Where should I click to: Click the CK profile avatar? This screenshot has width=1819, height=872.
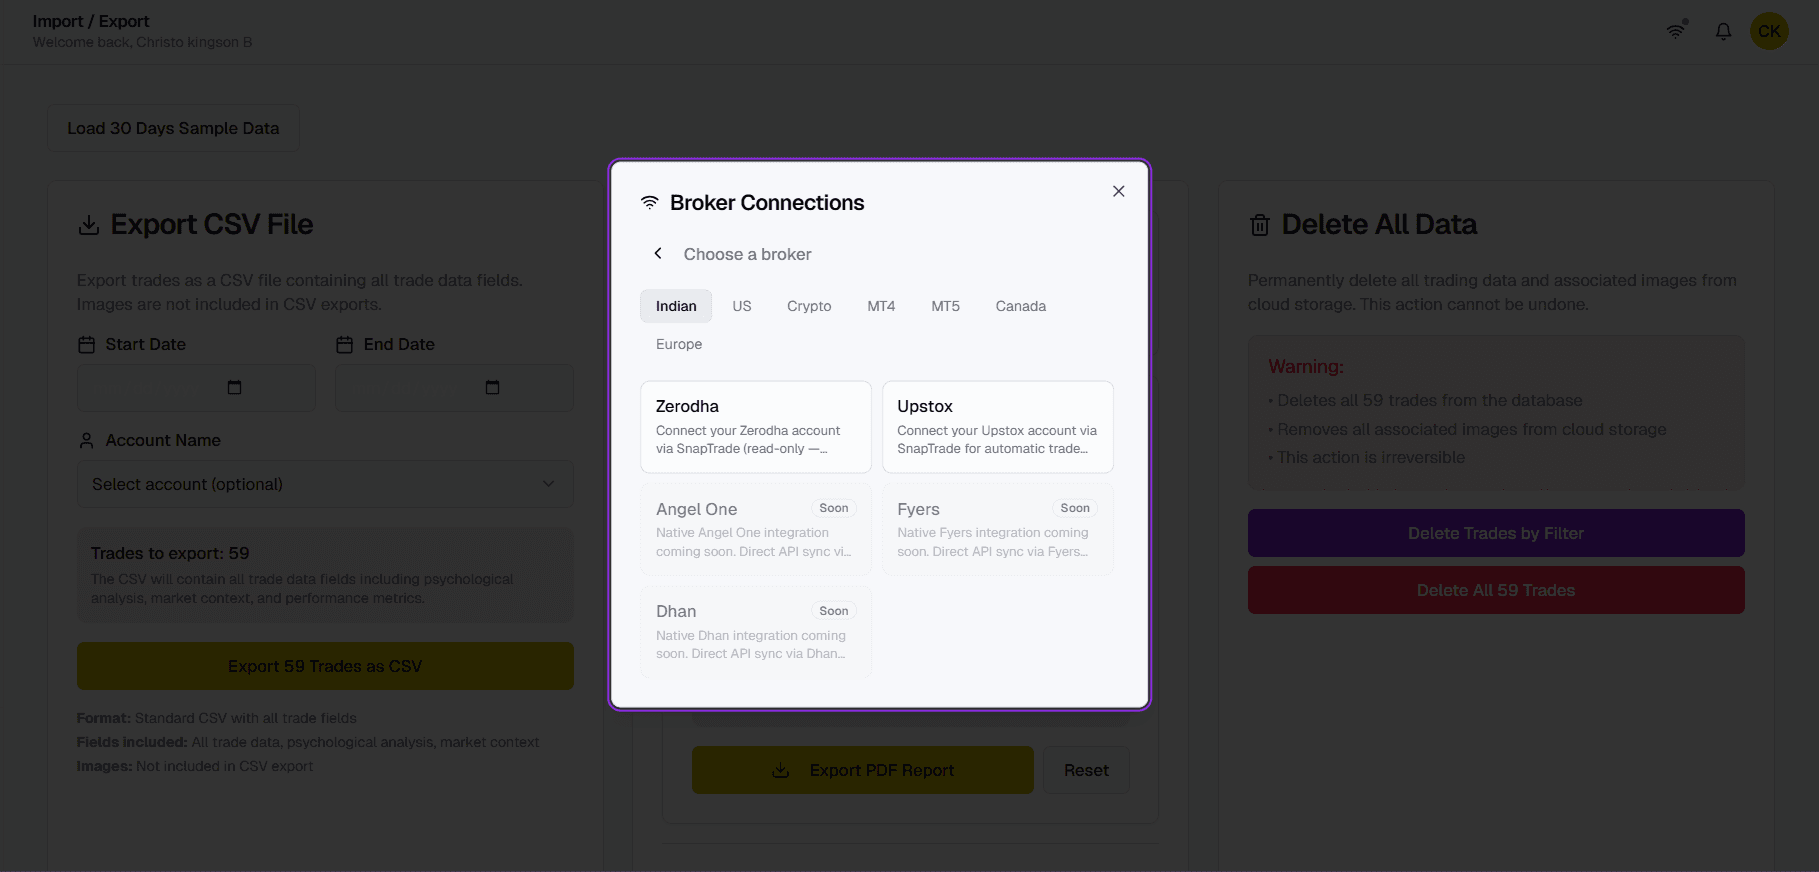click(1768, 31)
